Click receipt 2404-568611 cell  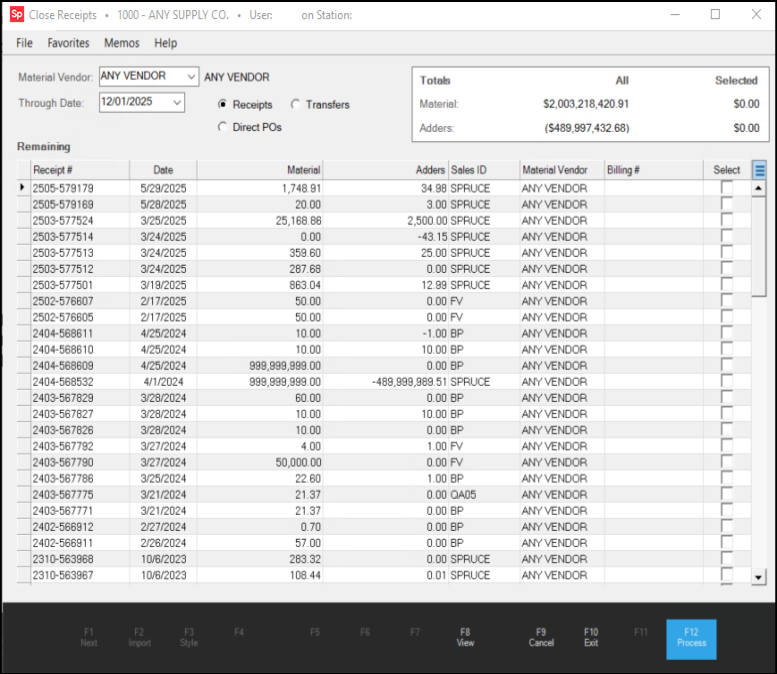[80, 333]
